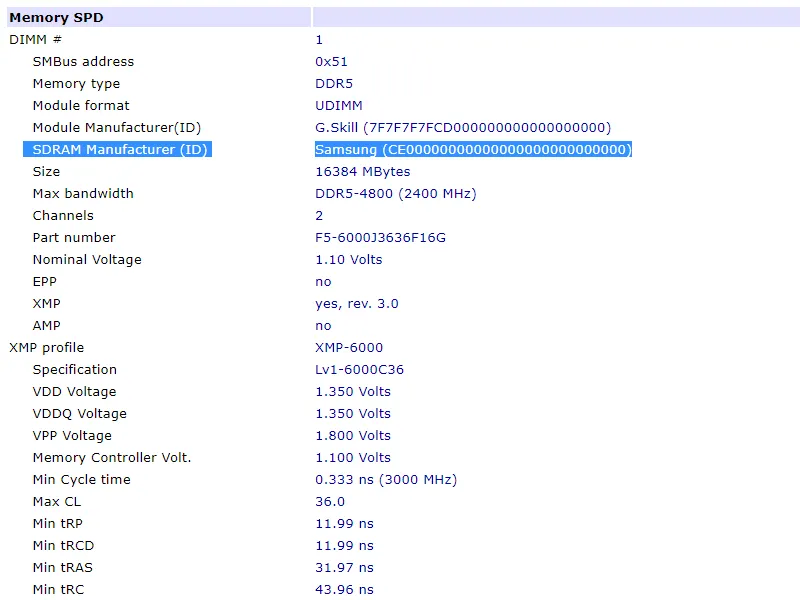Image resolution: width=800 pixels, height=600 pixels.
Task: Click the XMP-6000 profile value
Action: tap(349, 347)
